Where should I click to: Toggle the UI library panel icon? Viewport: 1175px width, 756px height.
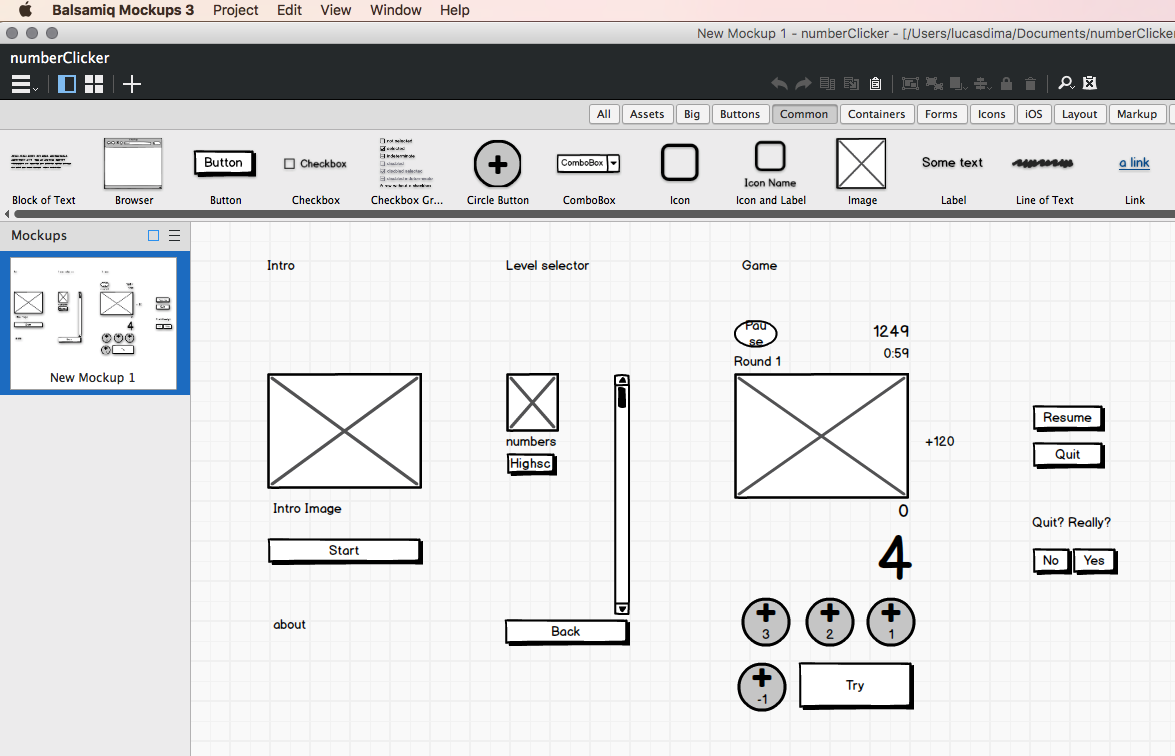coord(1090,84)
